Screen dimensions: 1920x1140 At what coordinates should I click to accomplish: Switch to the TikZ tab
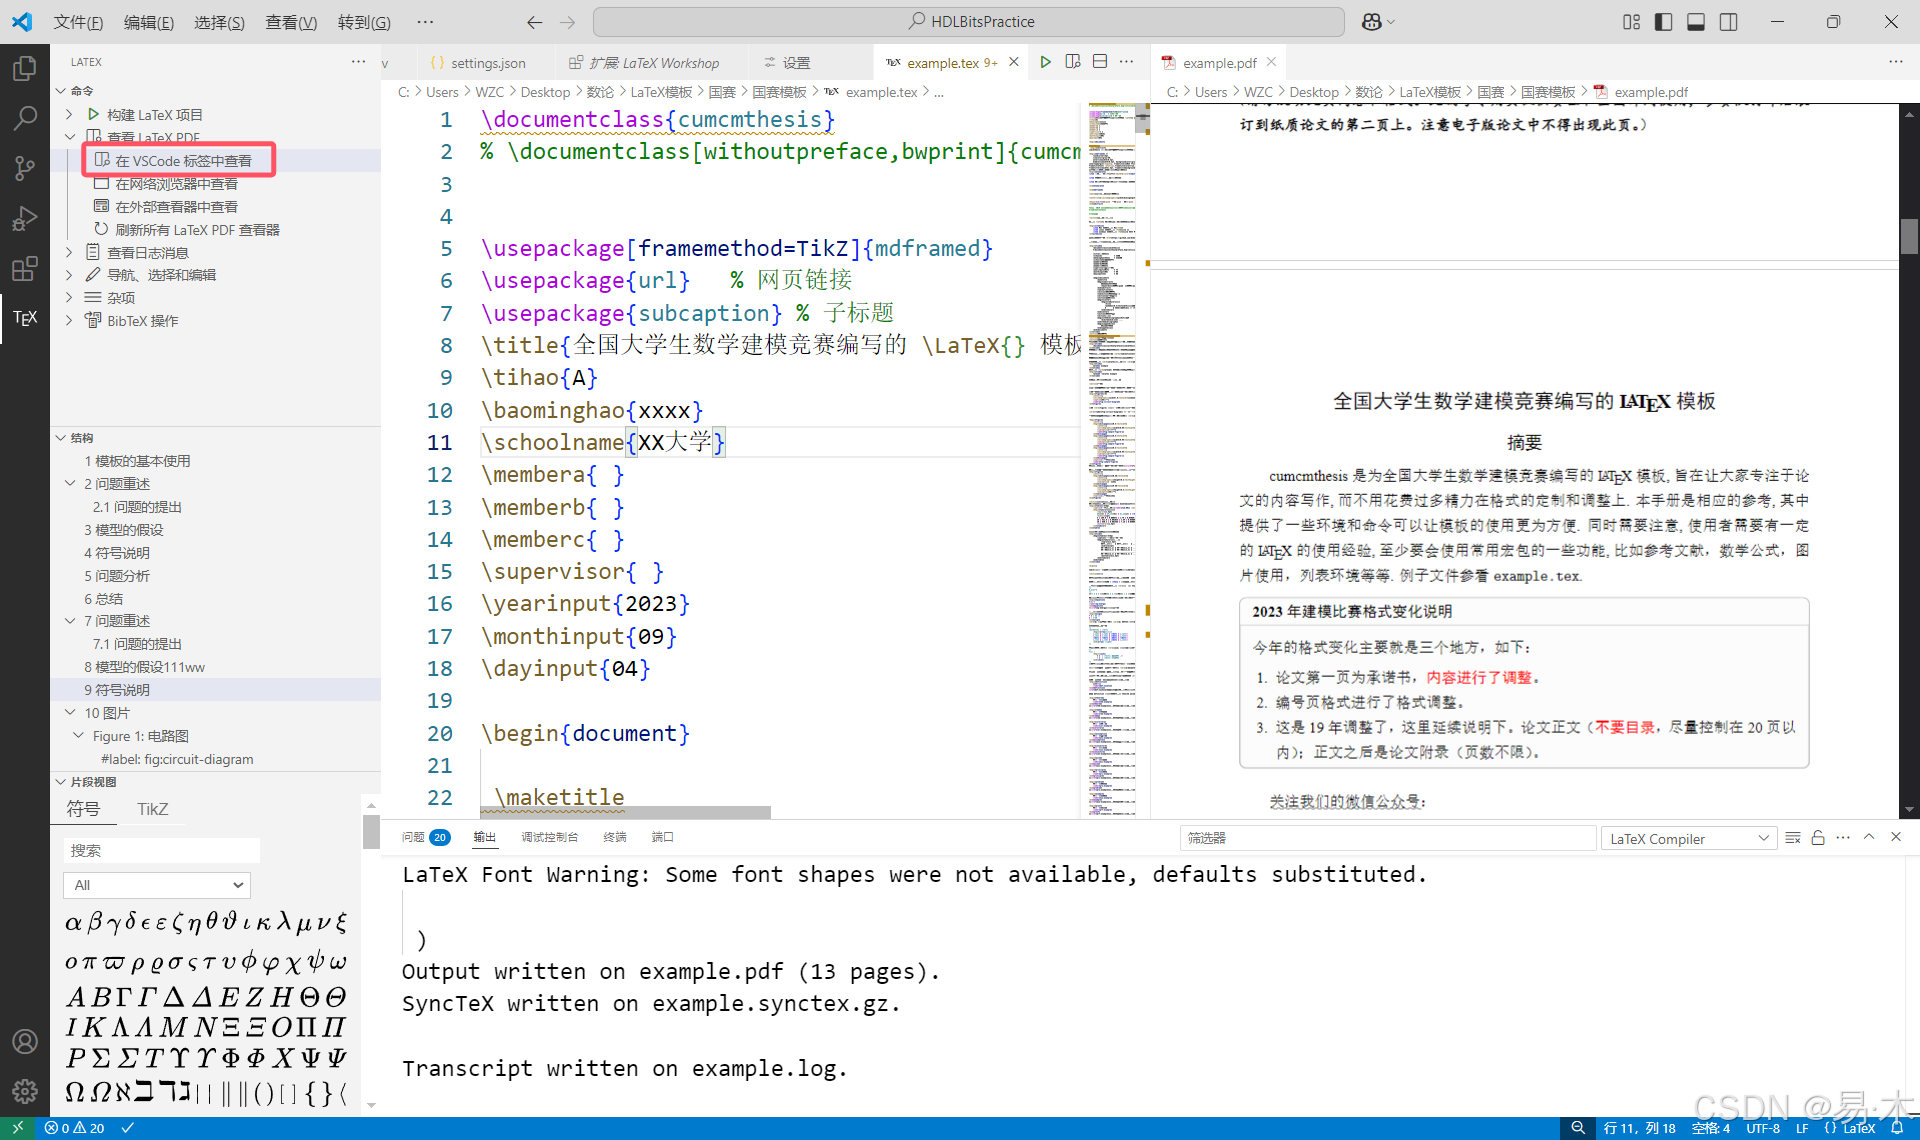(x=152, y=808)
